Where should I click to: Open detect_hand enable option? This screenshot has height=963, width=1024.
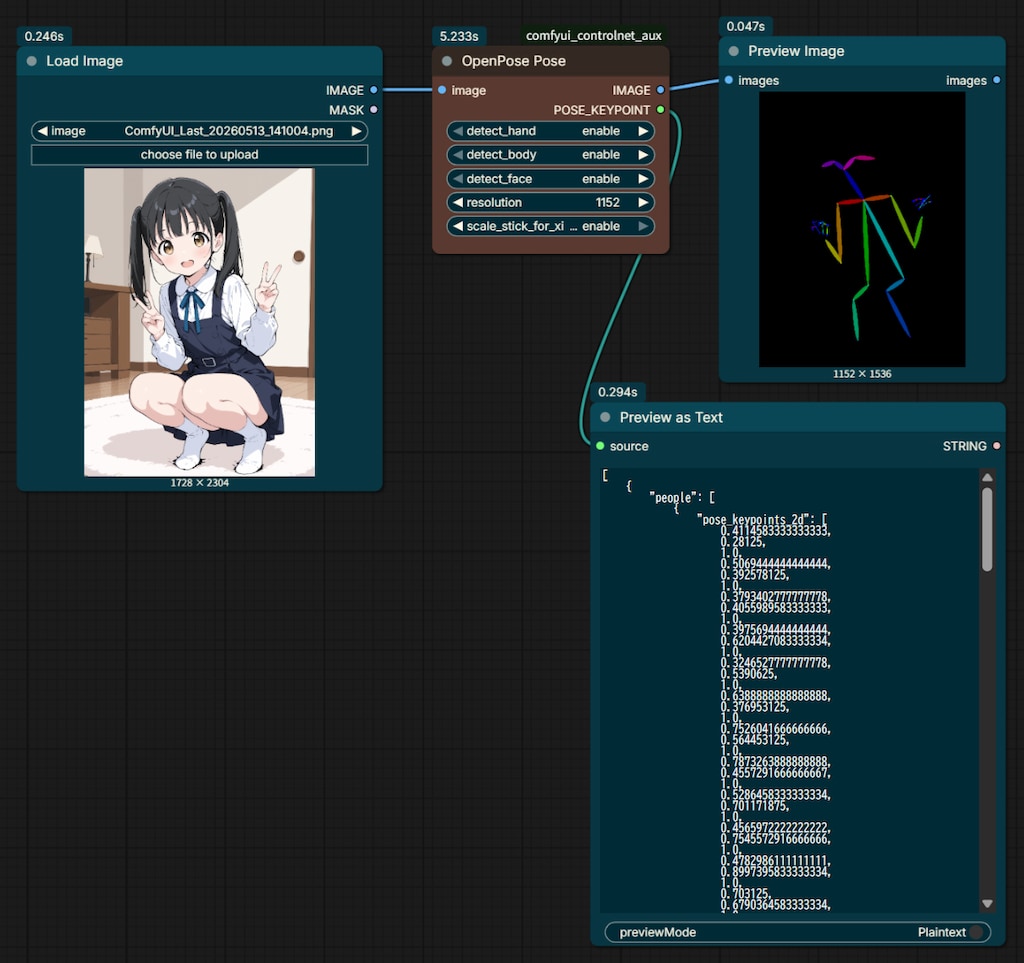tap(551, 131)
